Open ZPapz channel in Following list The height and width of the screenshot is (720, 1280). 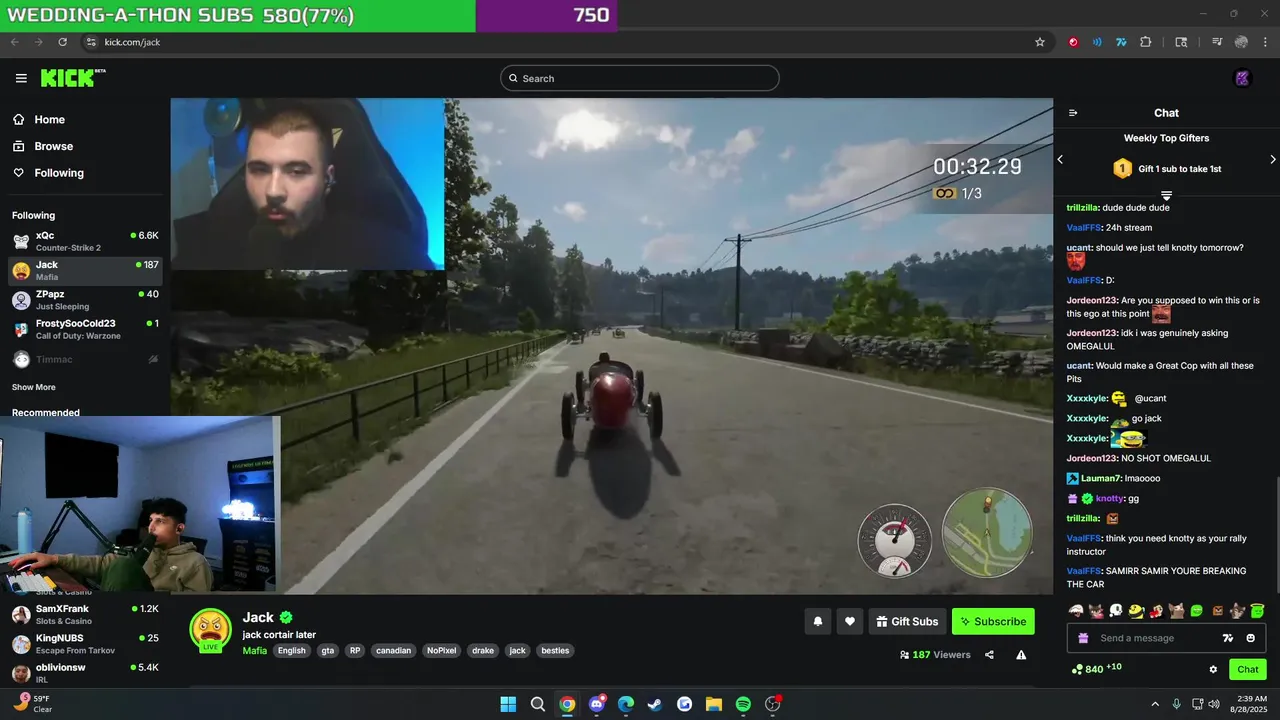coord(85,300)
